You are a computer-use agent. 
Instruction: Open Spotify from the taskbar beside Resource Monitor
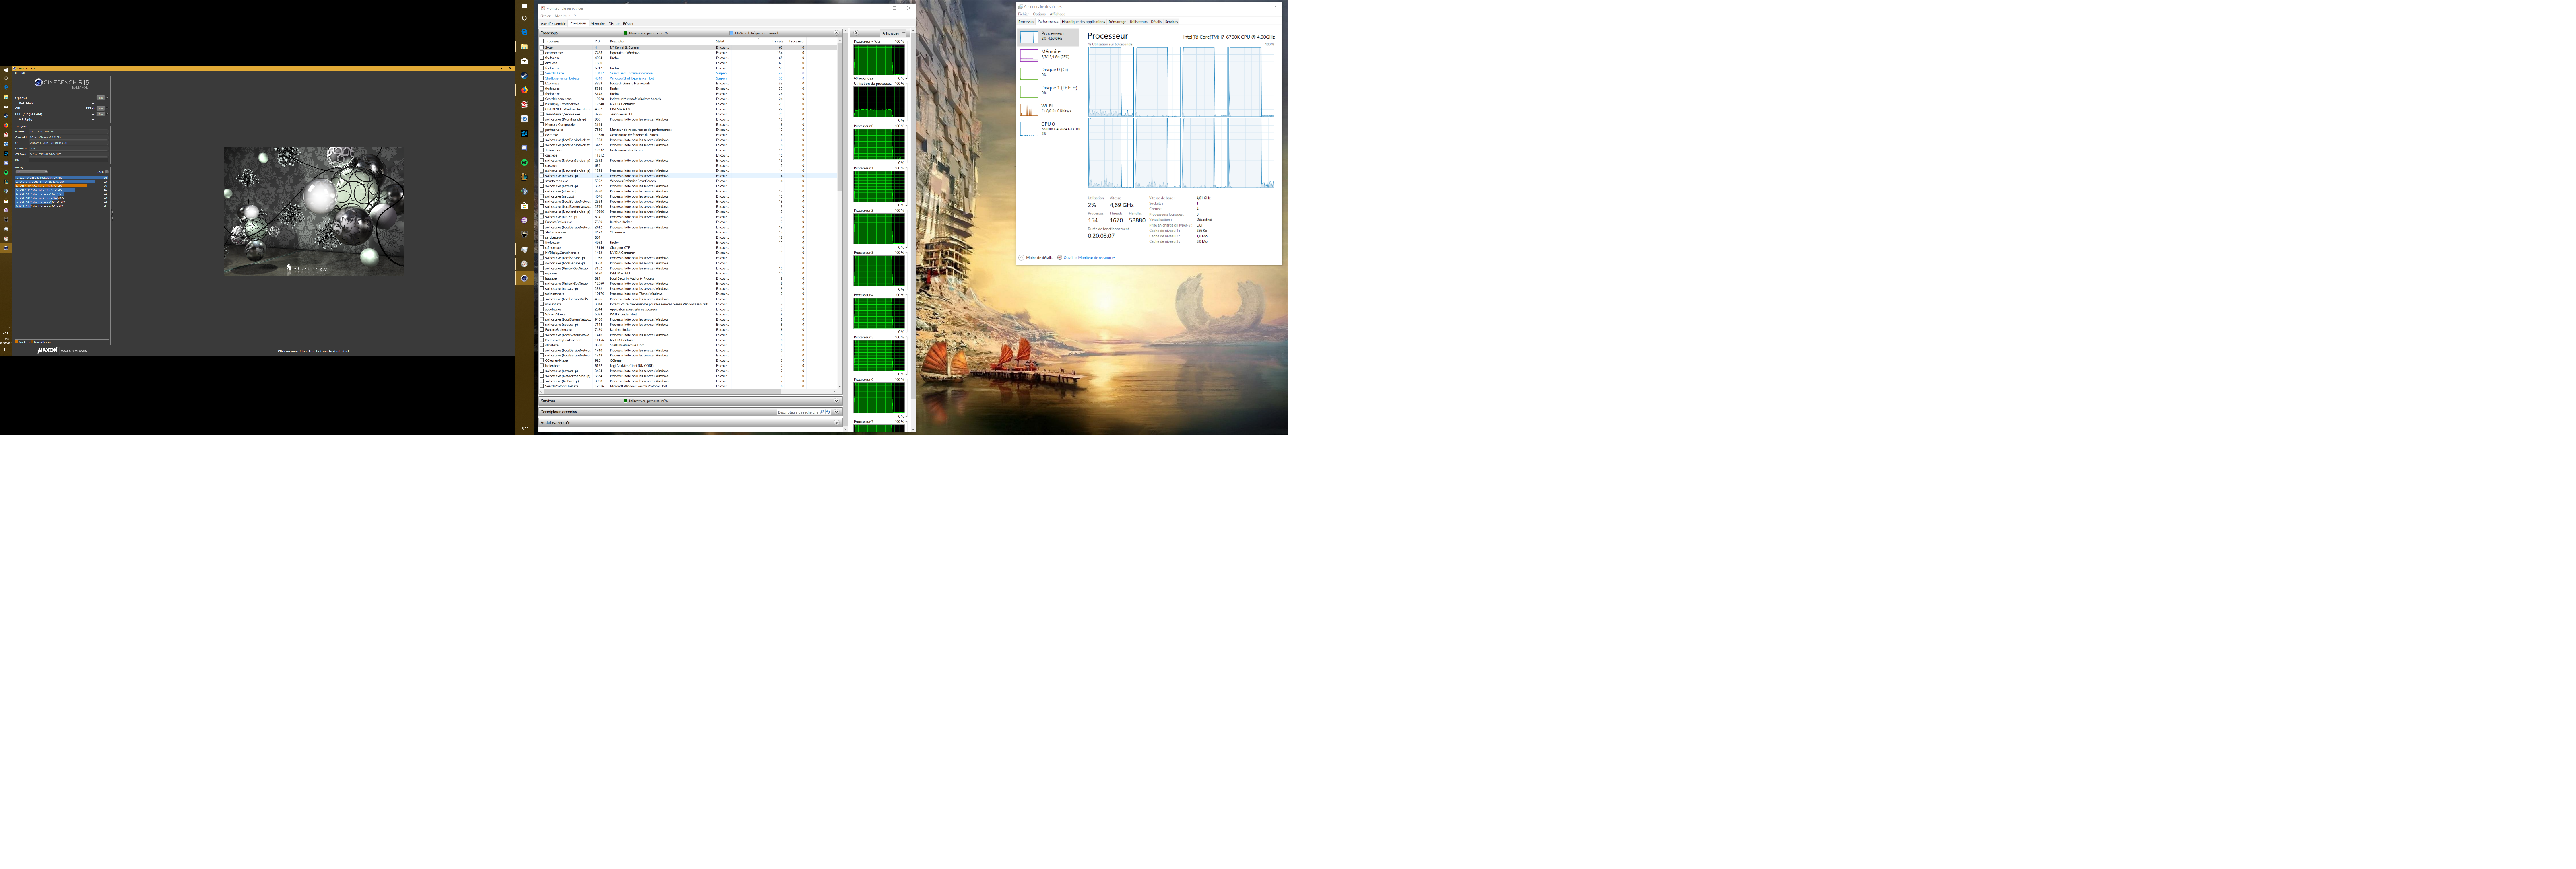coord(524,162)
